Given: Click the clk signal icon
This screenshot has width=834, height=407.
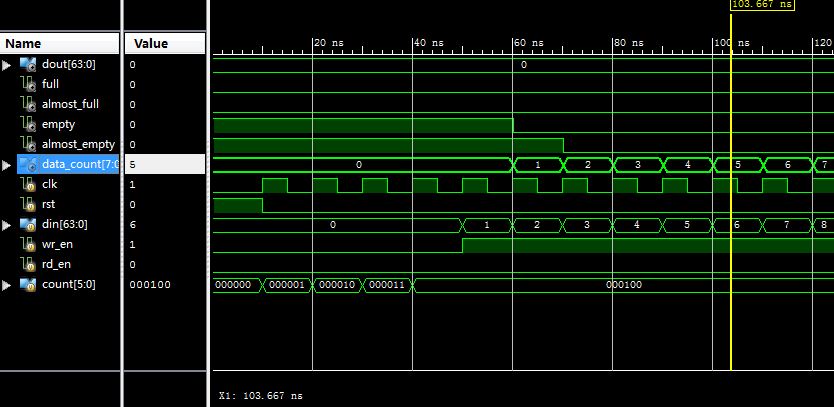Looking at the screenshot, I should (x=28, y=185).
